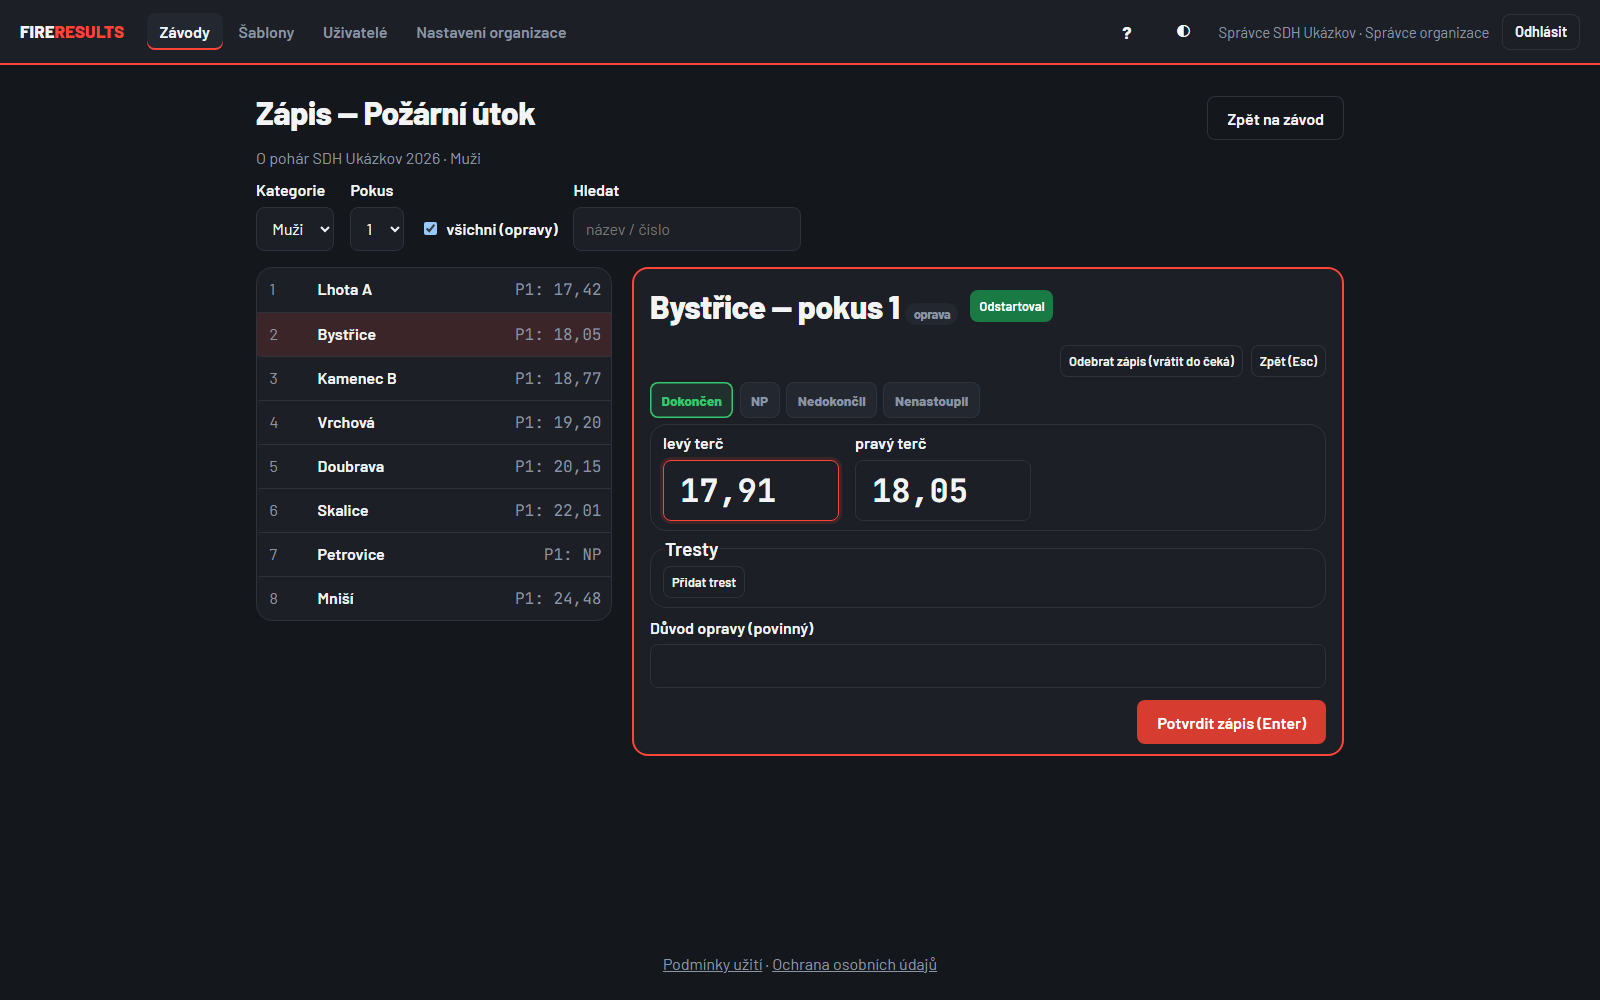
Task: Open the Šablony tab
Action: [x=266, y=32]
